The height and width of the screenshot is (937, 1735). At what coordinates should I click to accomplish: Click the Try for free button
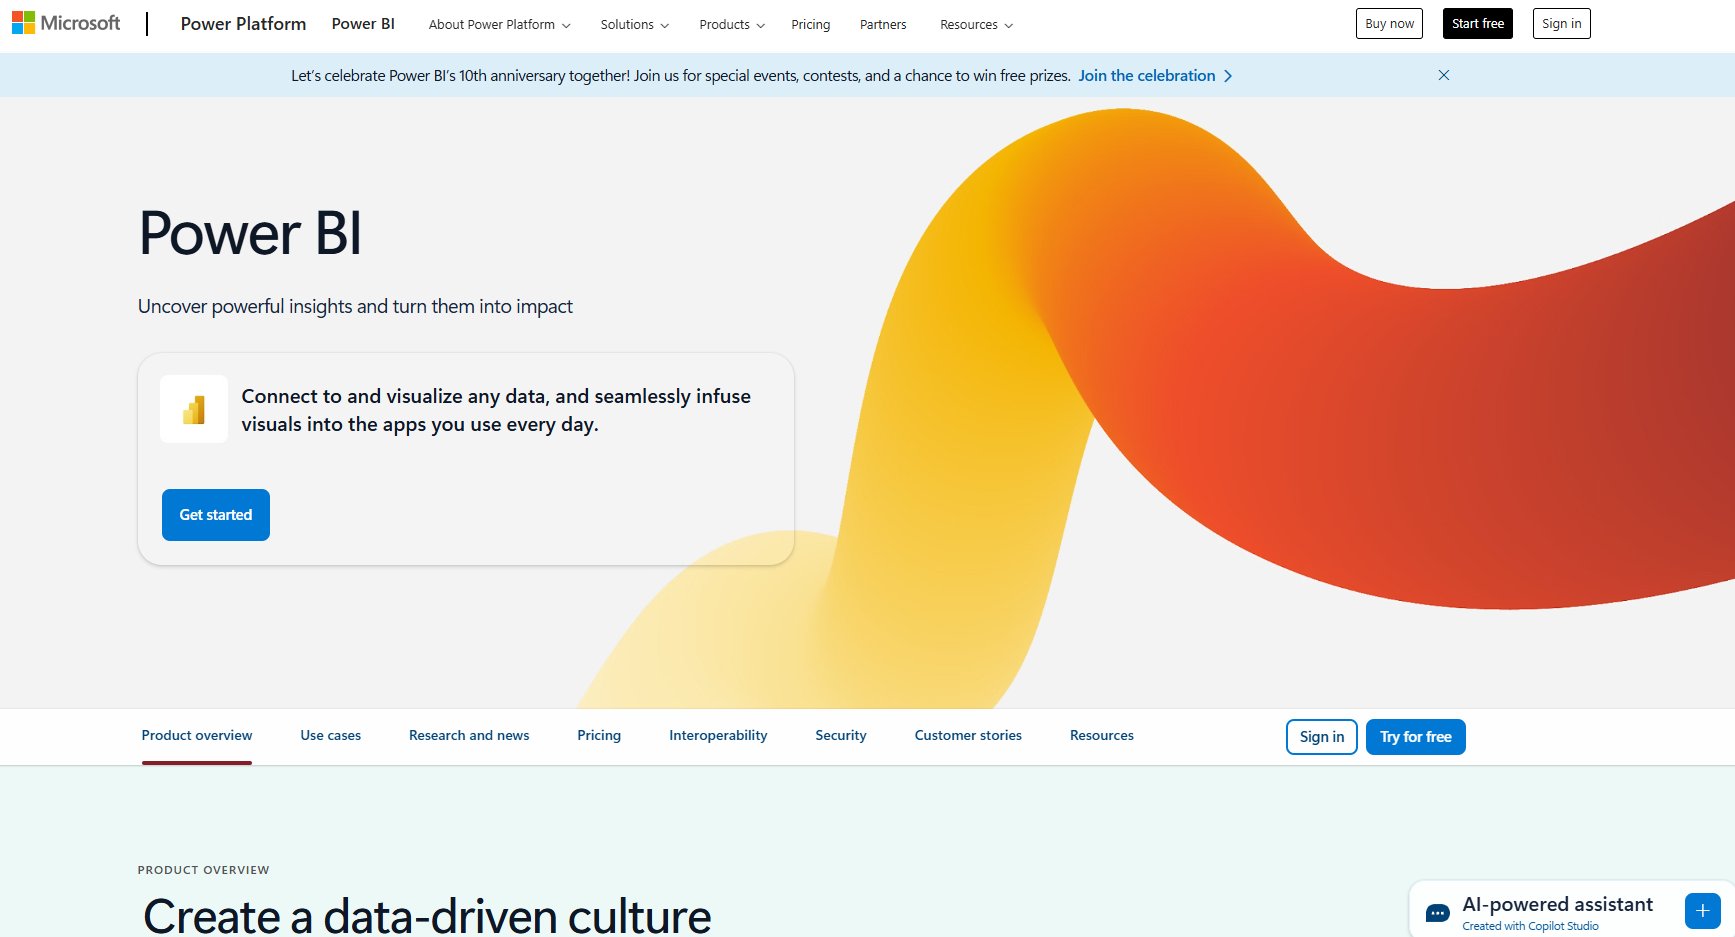[x=1416, y=737]
